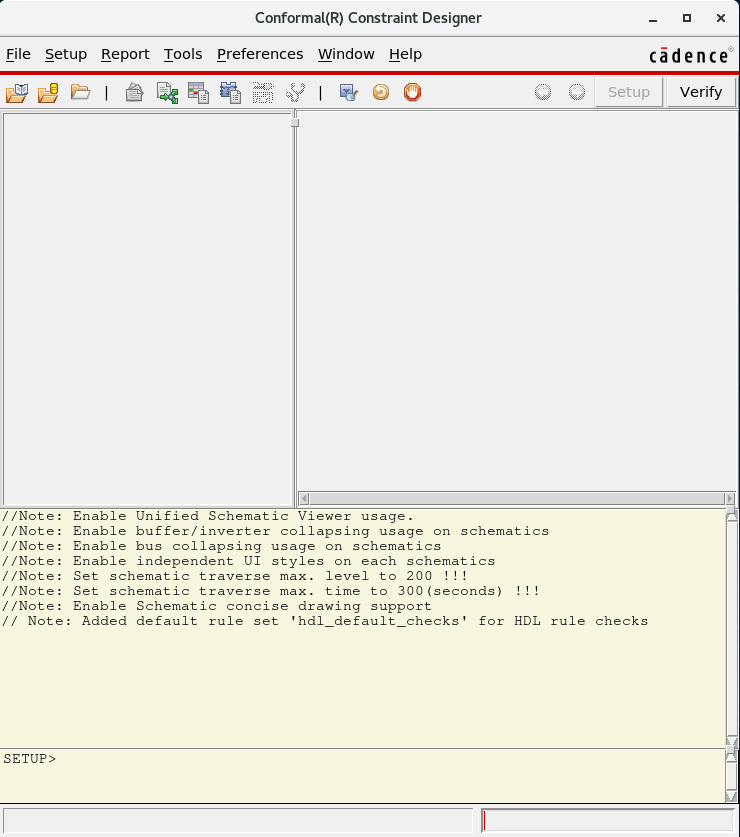Switch to Verify mode button
740x837 pixels.
(701, 92)
